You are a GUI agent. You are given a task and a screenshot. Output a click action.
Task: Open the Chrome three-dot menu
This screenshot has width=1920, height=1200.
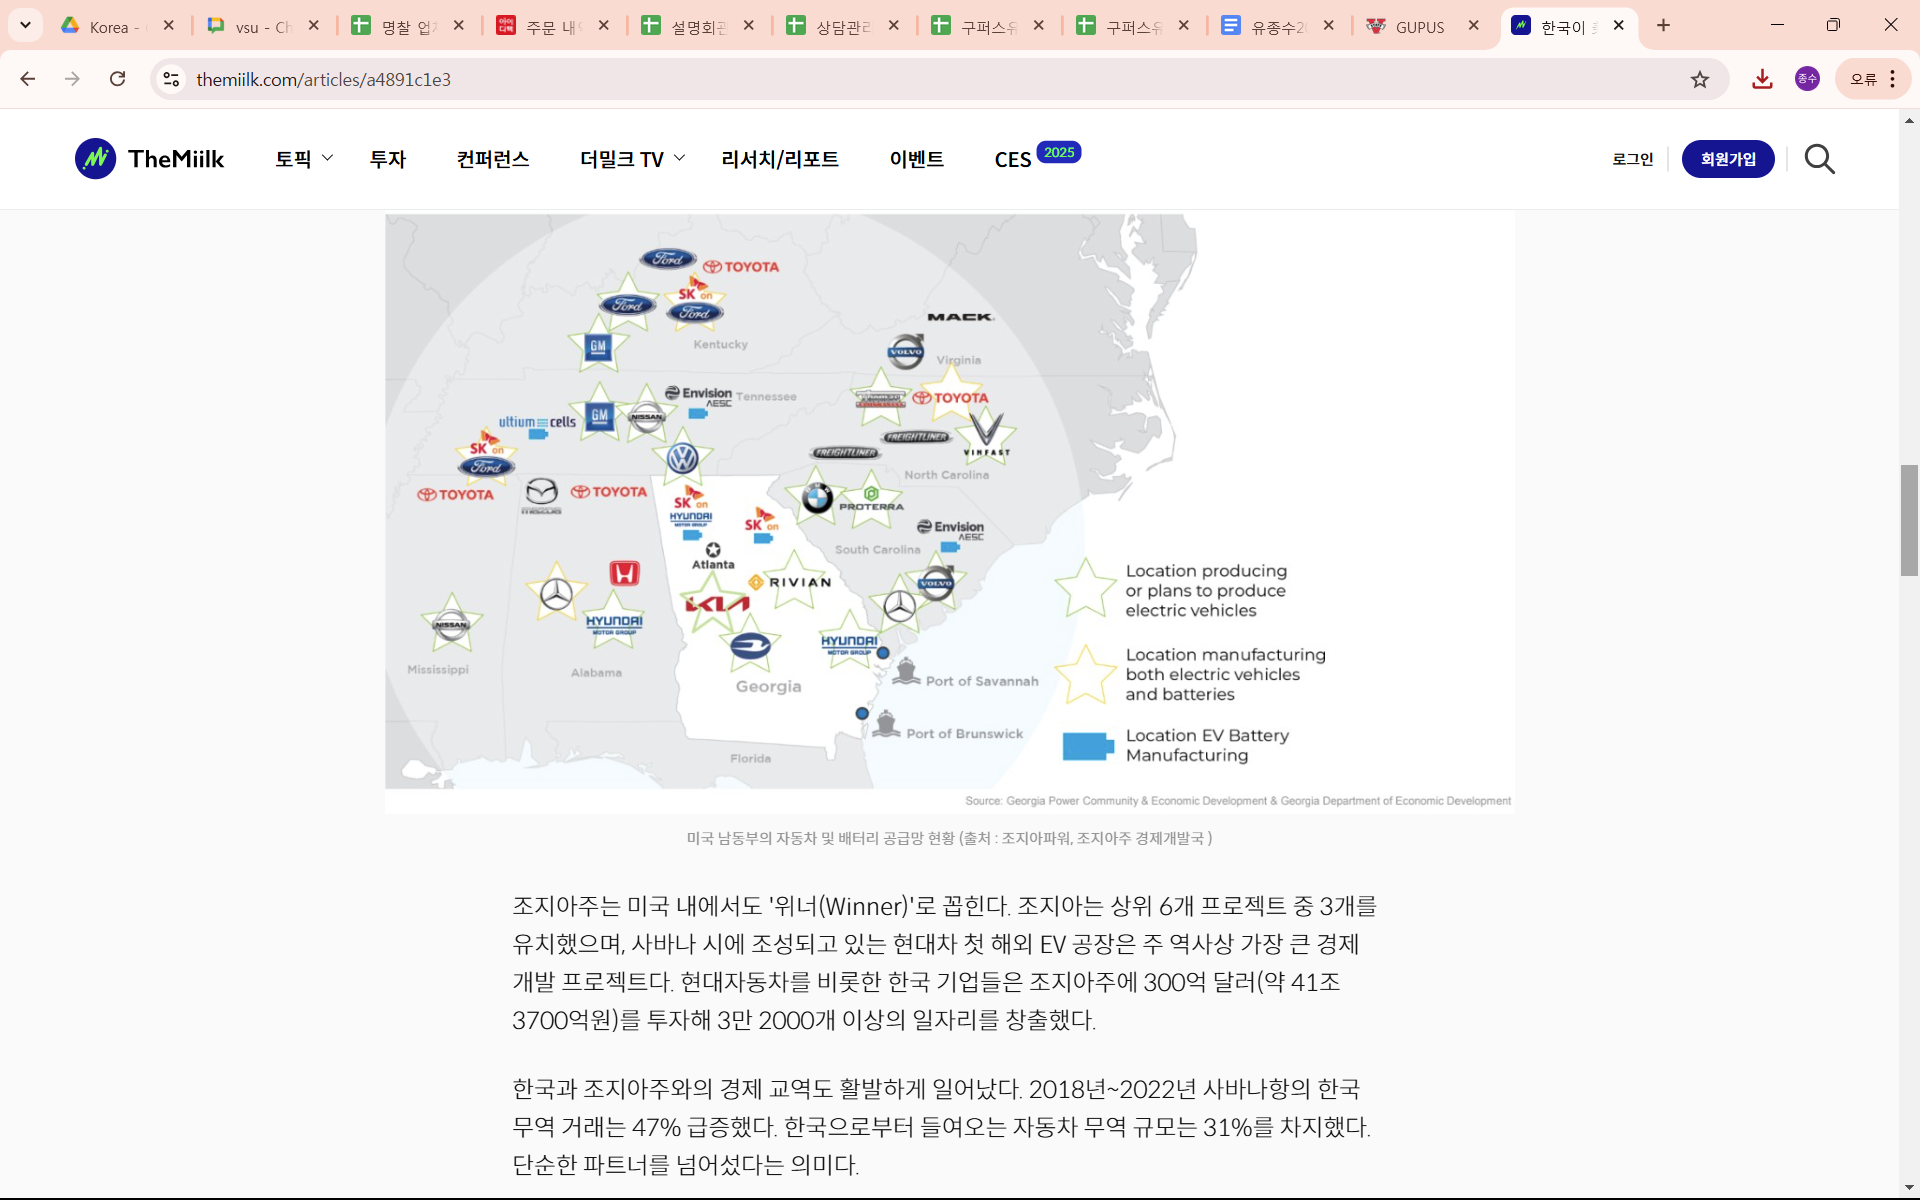(1893, 79)
